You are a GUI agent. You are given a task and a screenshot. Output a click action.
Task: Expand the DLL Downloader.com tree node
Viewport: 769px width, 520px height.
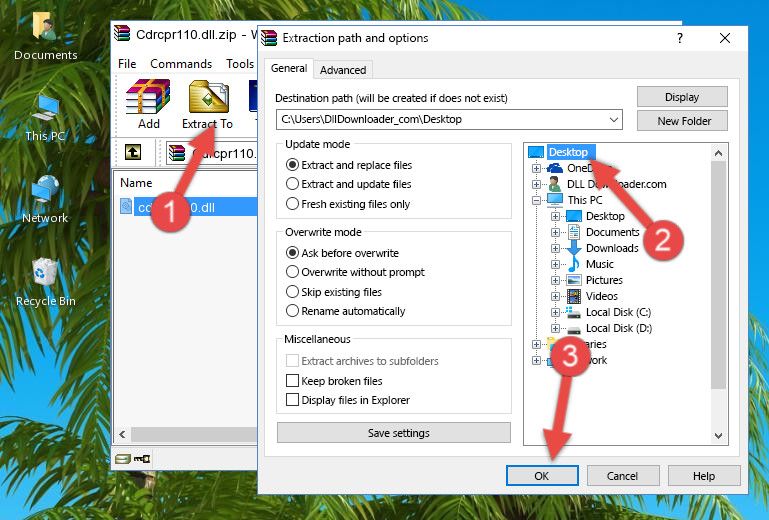(x=537, y=184)
